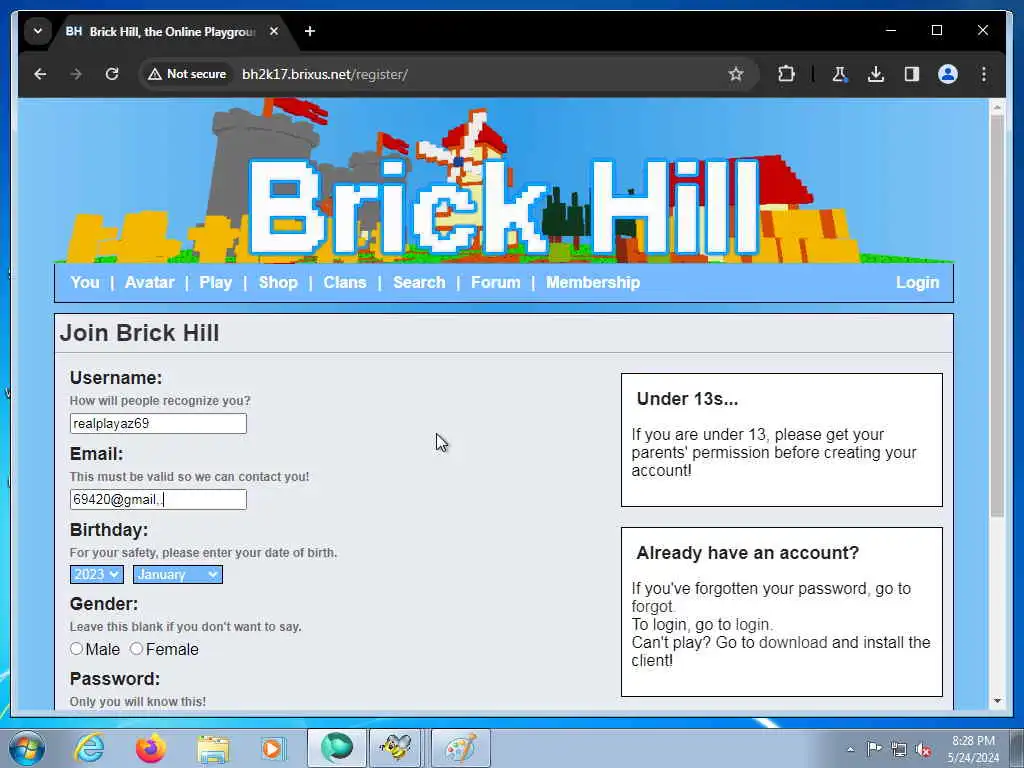Open the Shop navigation link
The width and height of the screenshot is (1024, 768).
[x=278, y=283]
